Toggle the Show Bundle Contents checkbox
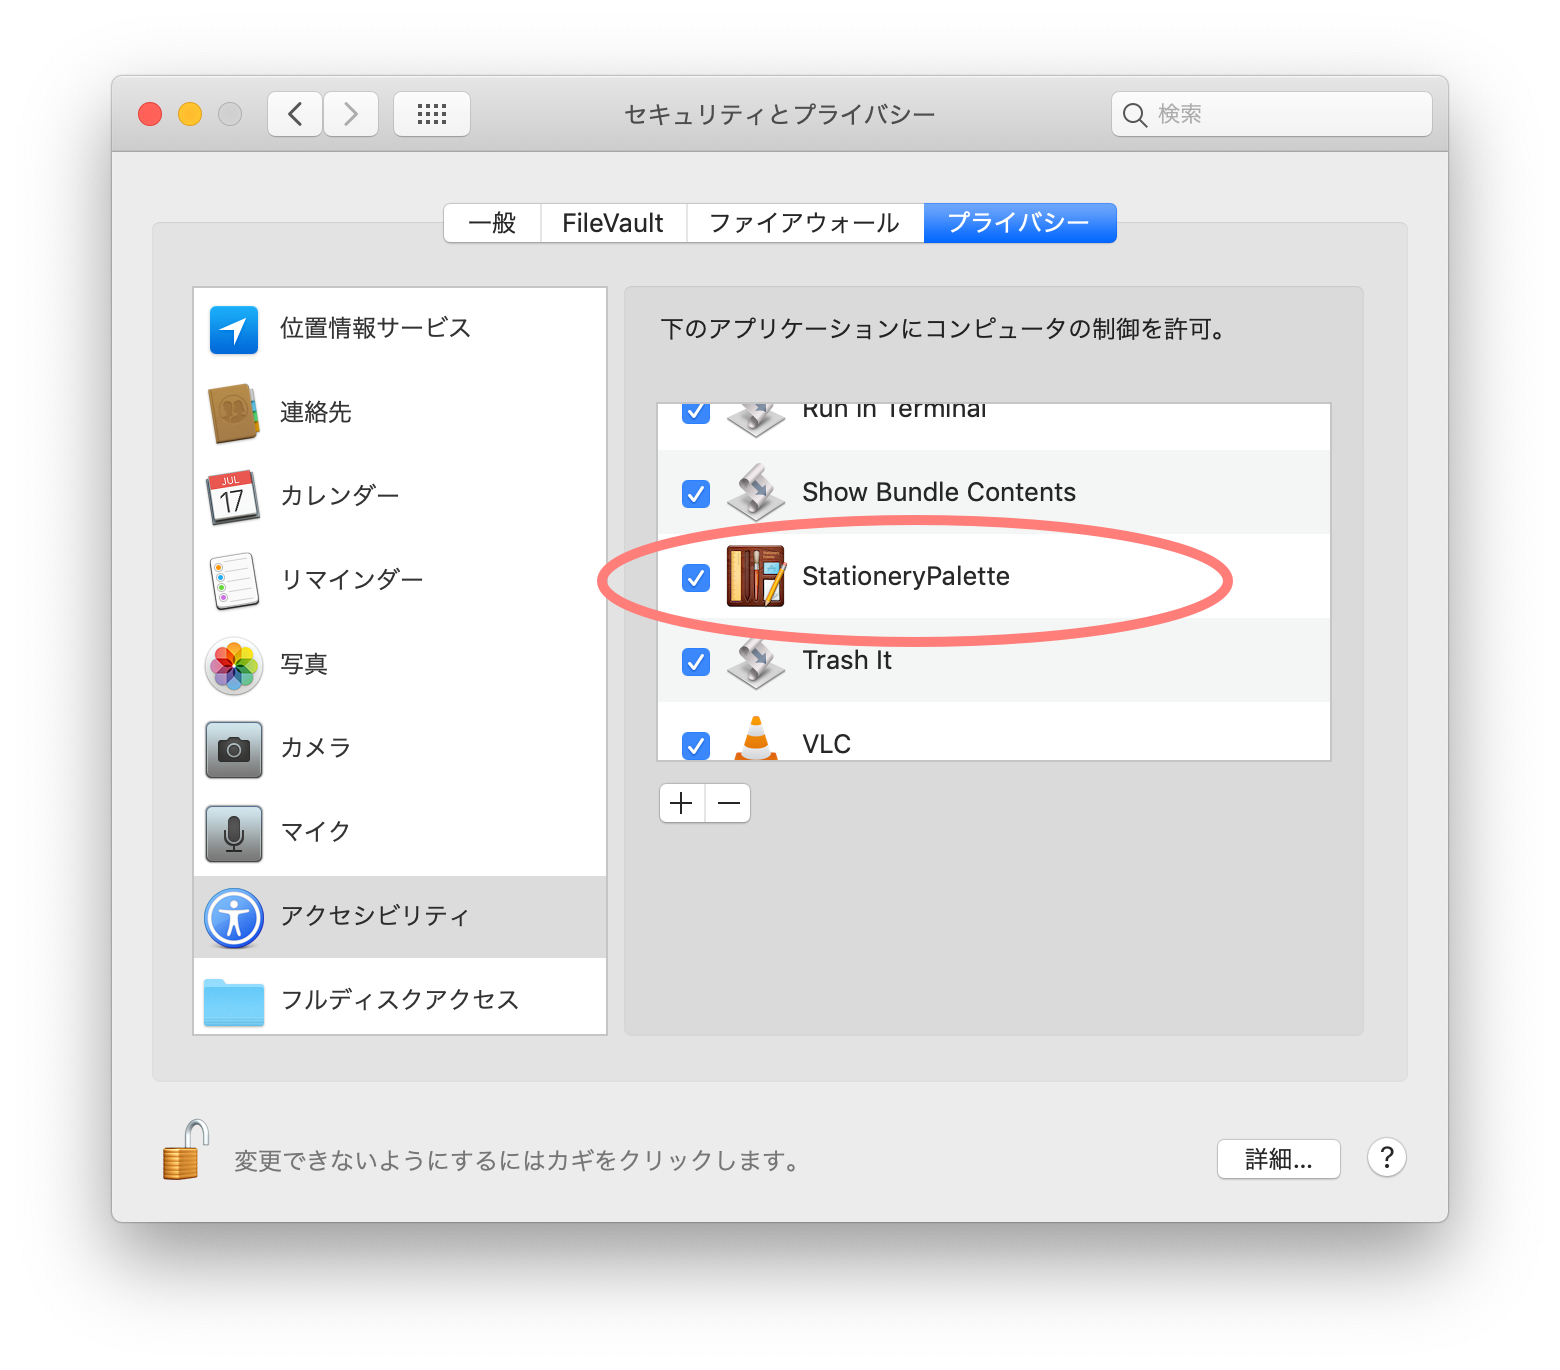1560x1370 pixels. (695, 494)
